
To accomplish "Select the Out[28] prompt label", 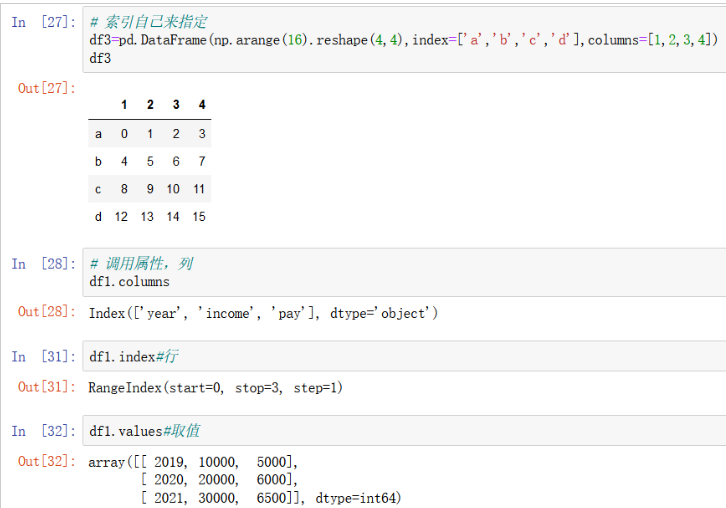I will click(47, 311).
